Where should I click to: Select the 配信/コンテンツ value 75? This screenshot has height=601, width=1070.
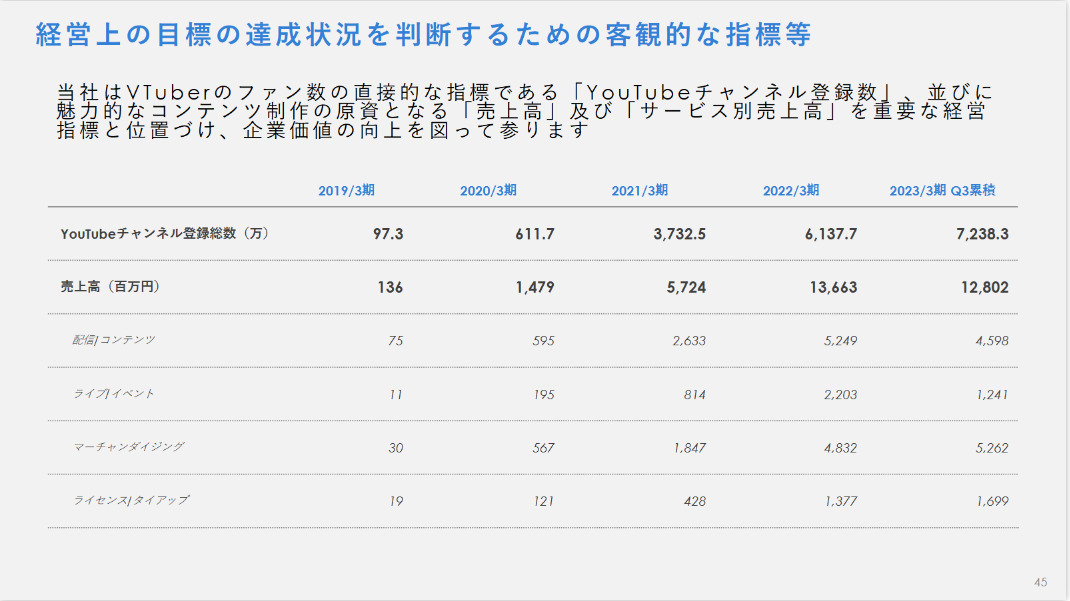tap(395, 340)
